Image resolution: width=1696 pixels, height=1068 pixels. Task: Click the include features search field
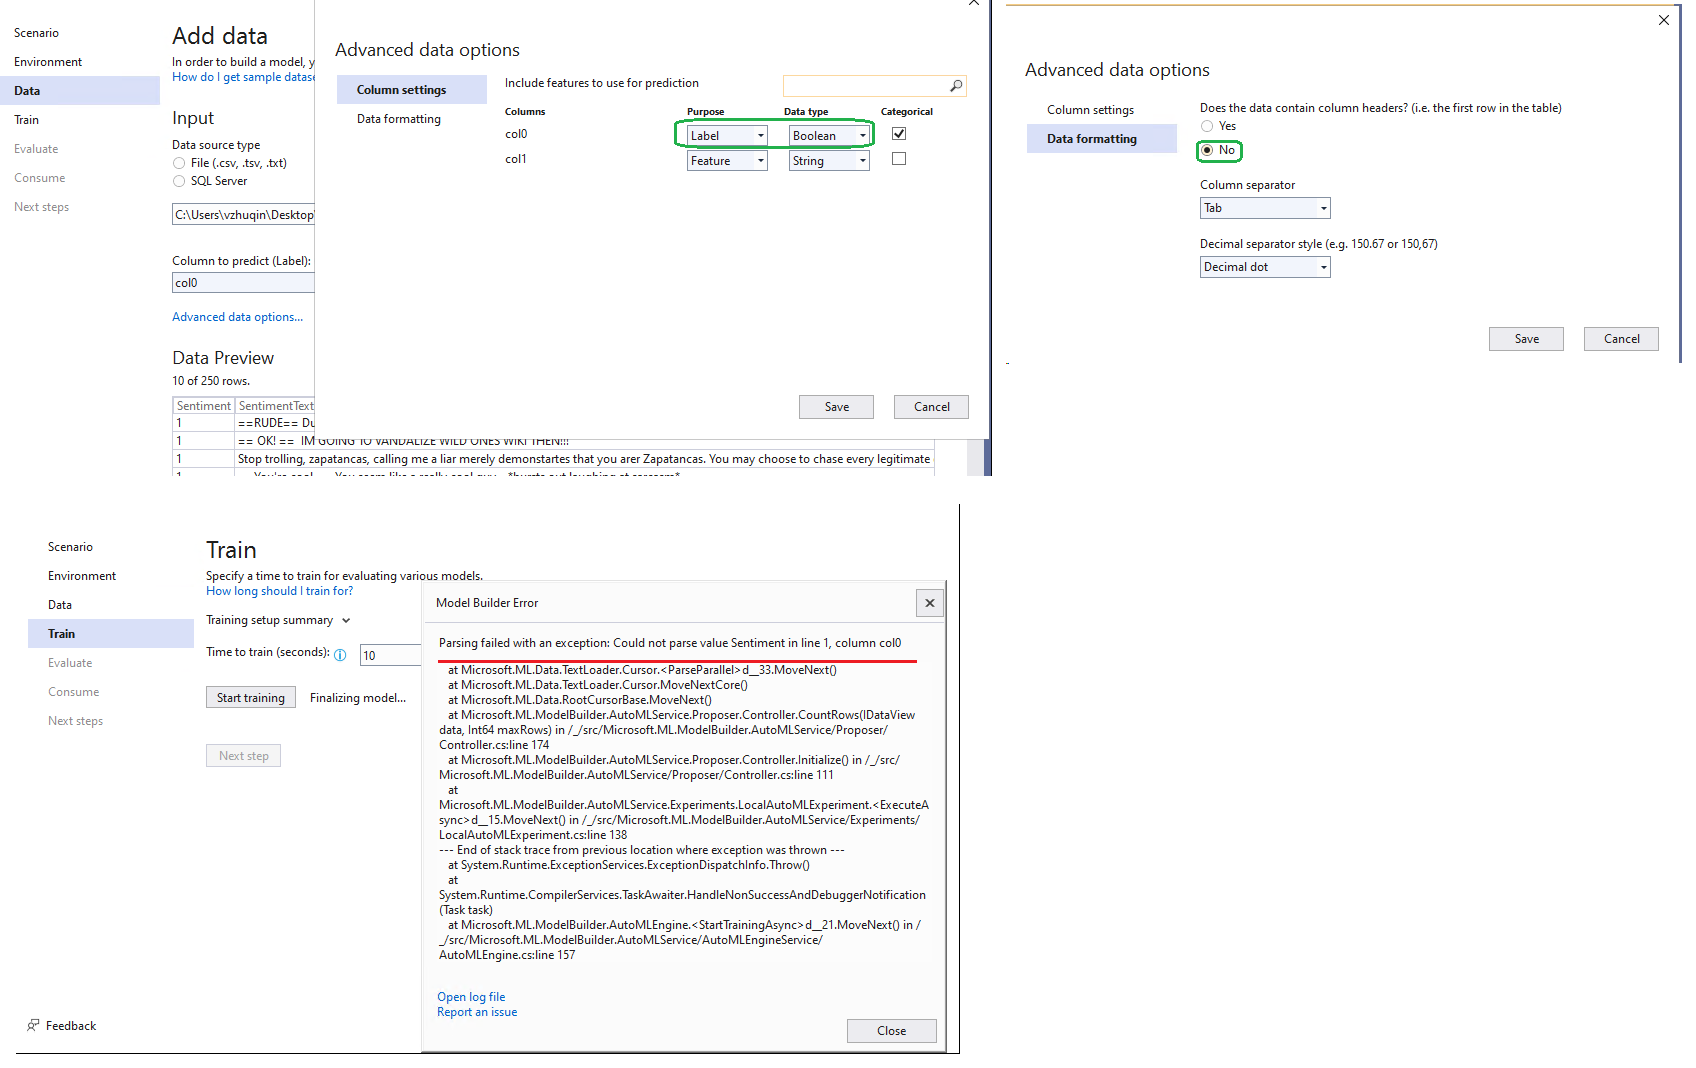click(x=874, y=86)
